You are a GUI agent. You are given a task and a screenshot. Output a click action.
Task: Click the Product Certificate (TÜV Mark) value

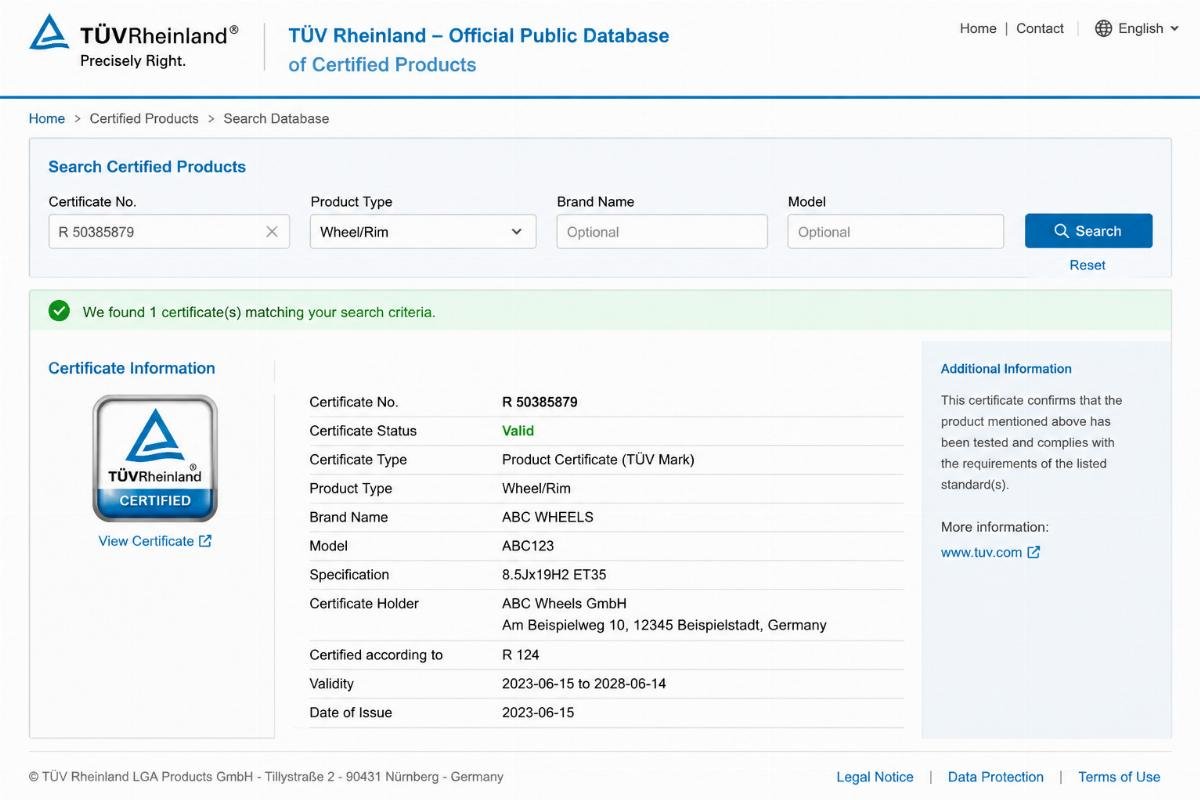click(598, 460)
